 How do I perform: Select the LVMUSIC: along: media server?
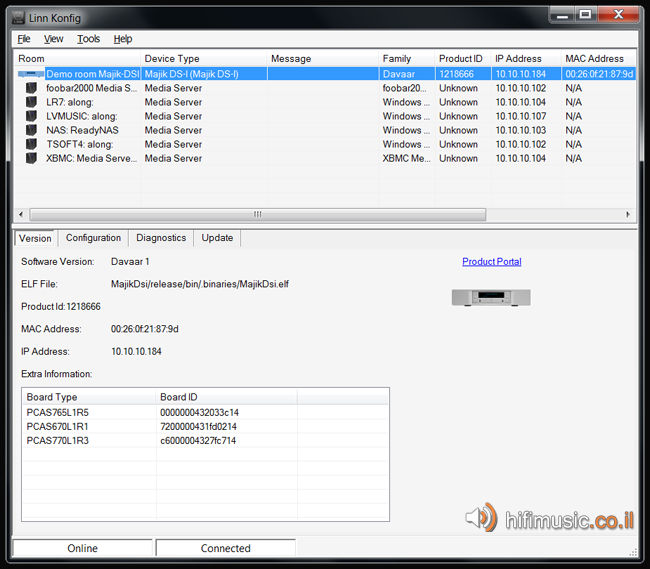[x=325, y=116]
